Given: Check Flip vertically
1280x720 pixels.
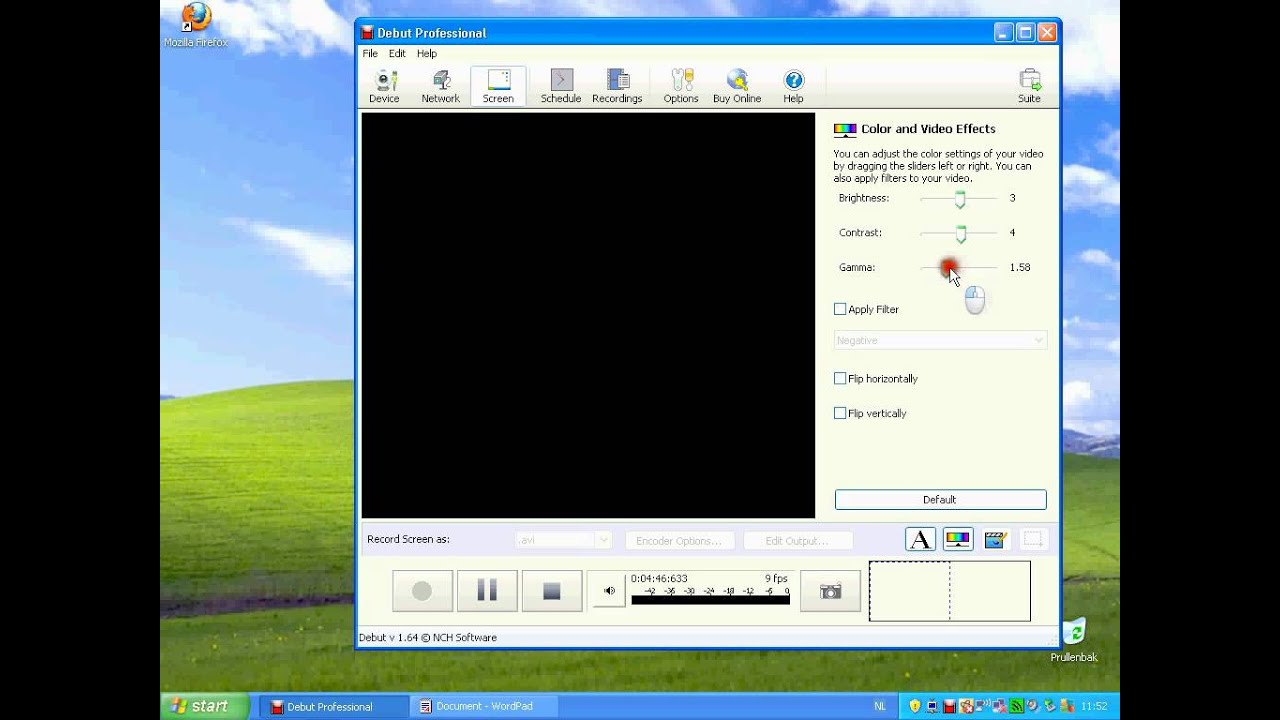Looking at the screenshot, I should click(840, 413).
